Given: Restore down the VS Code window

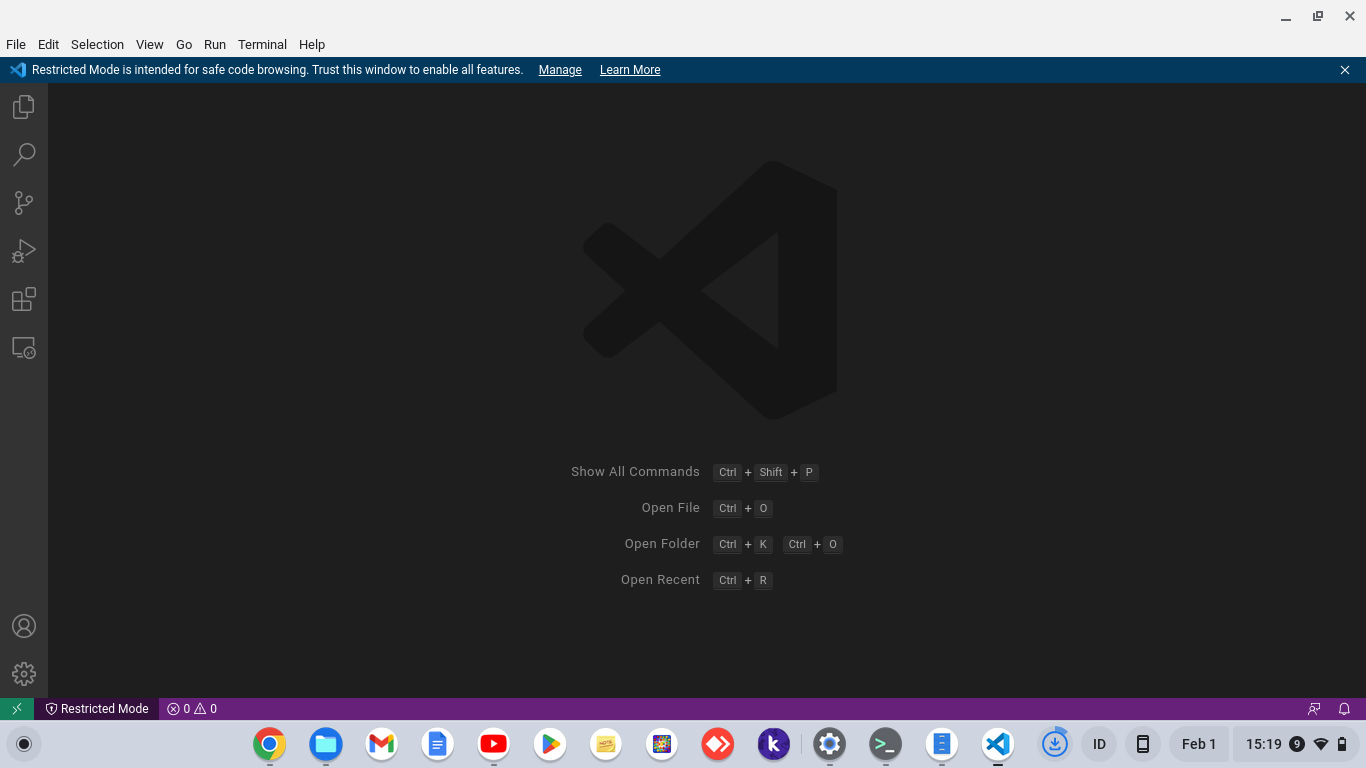Looking at the screenshot, I should coord(1318,16).
